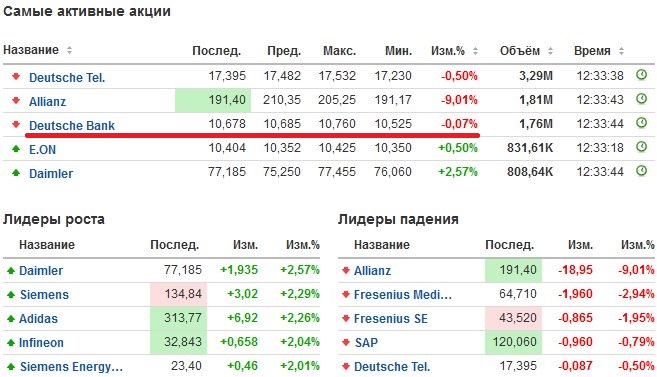Sort by Объём column arrows
Image resolution: width=657 pixels, height=377 pixels.
[x=550, y=51]
